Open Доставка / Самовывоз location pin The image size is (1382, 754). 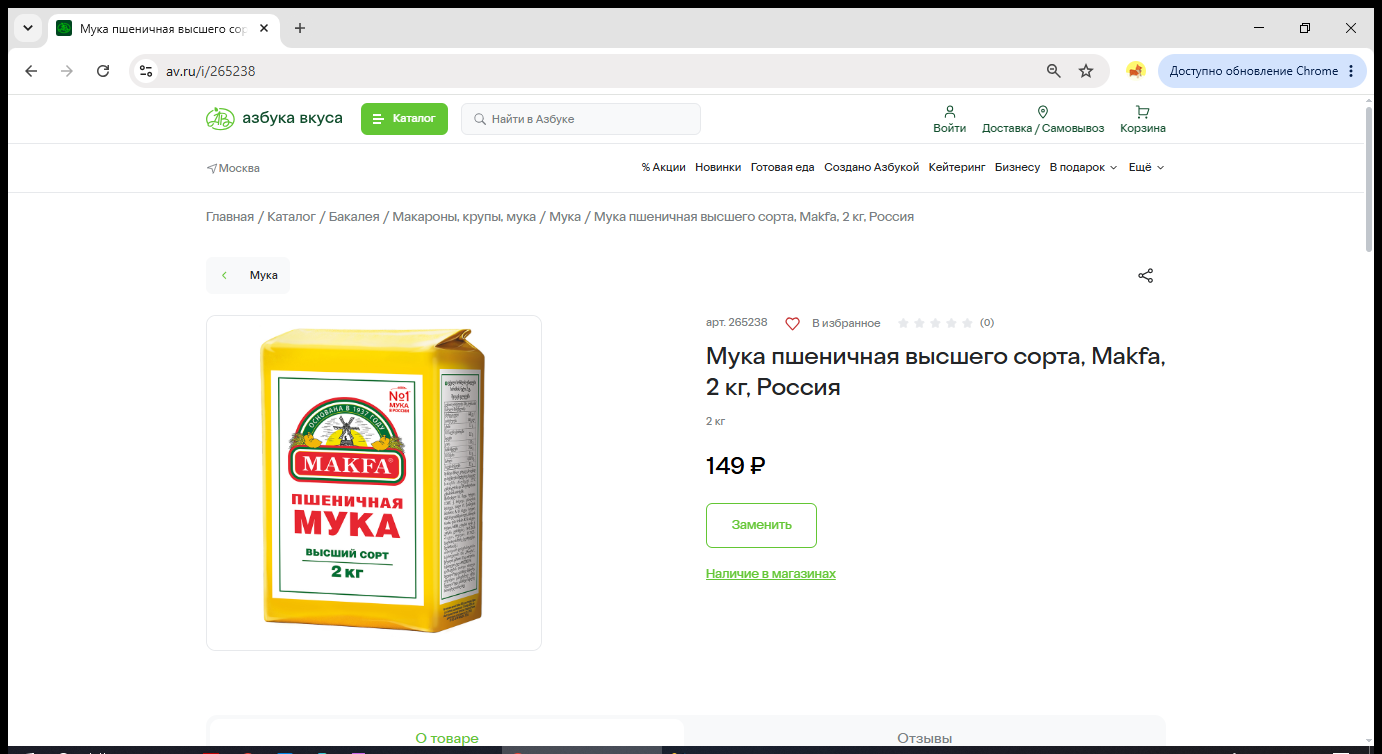(1043, 119)
